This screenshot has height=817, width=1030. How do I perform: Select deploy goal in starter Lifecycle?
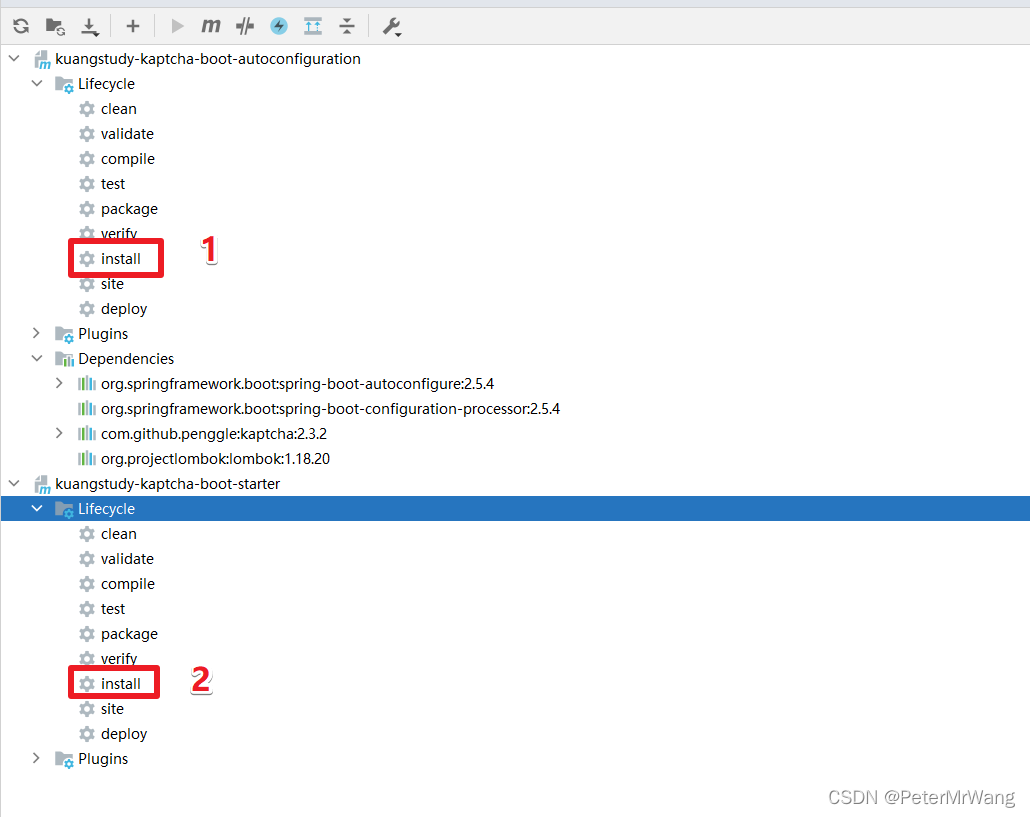pyautogui.click(x=124, y=734)
